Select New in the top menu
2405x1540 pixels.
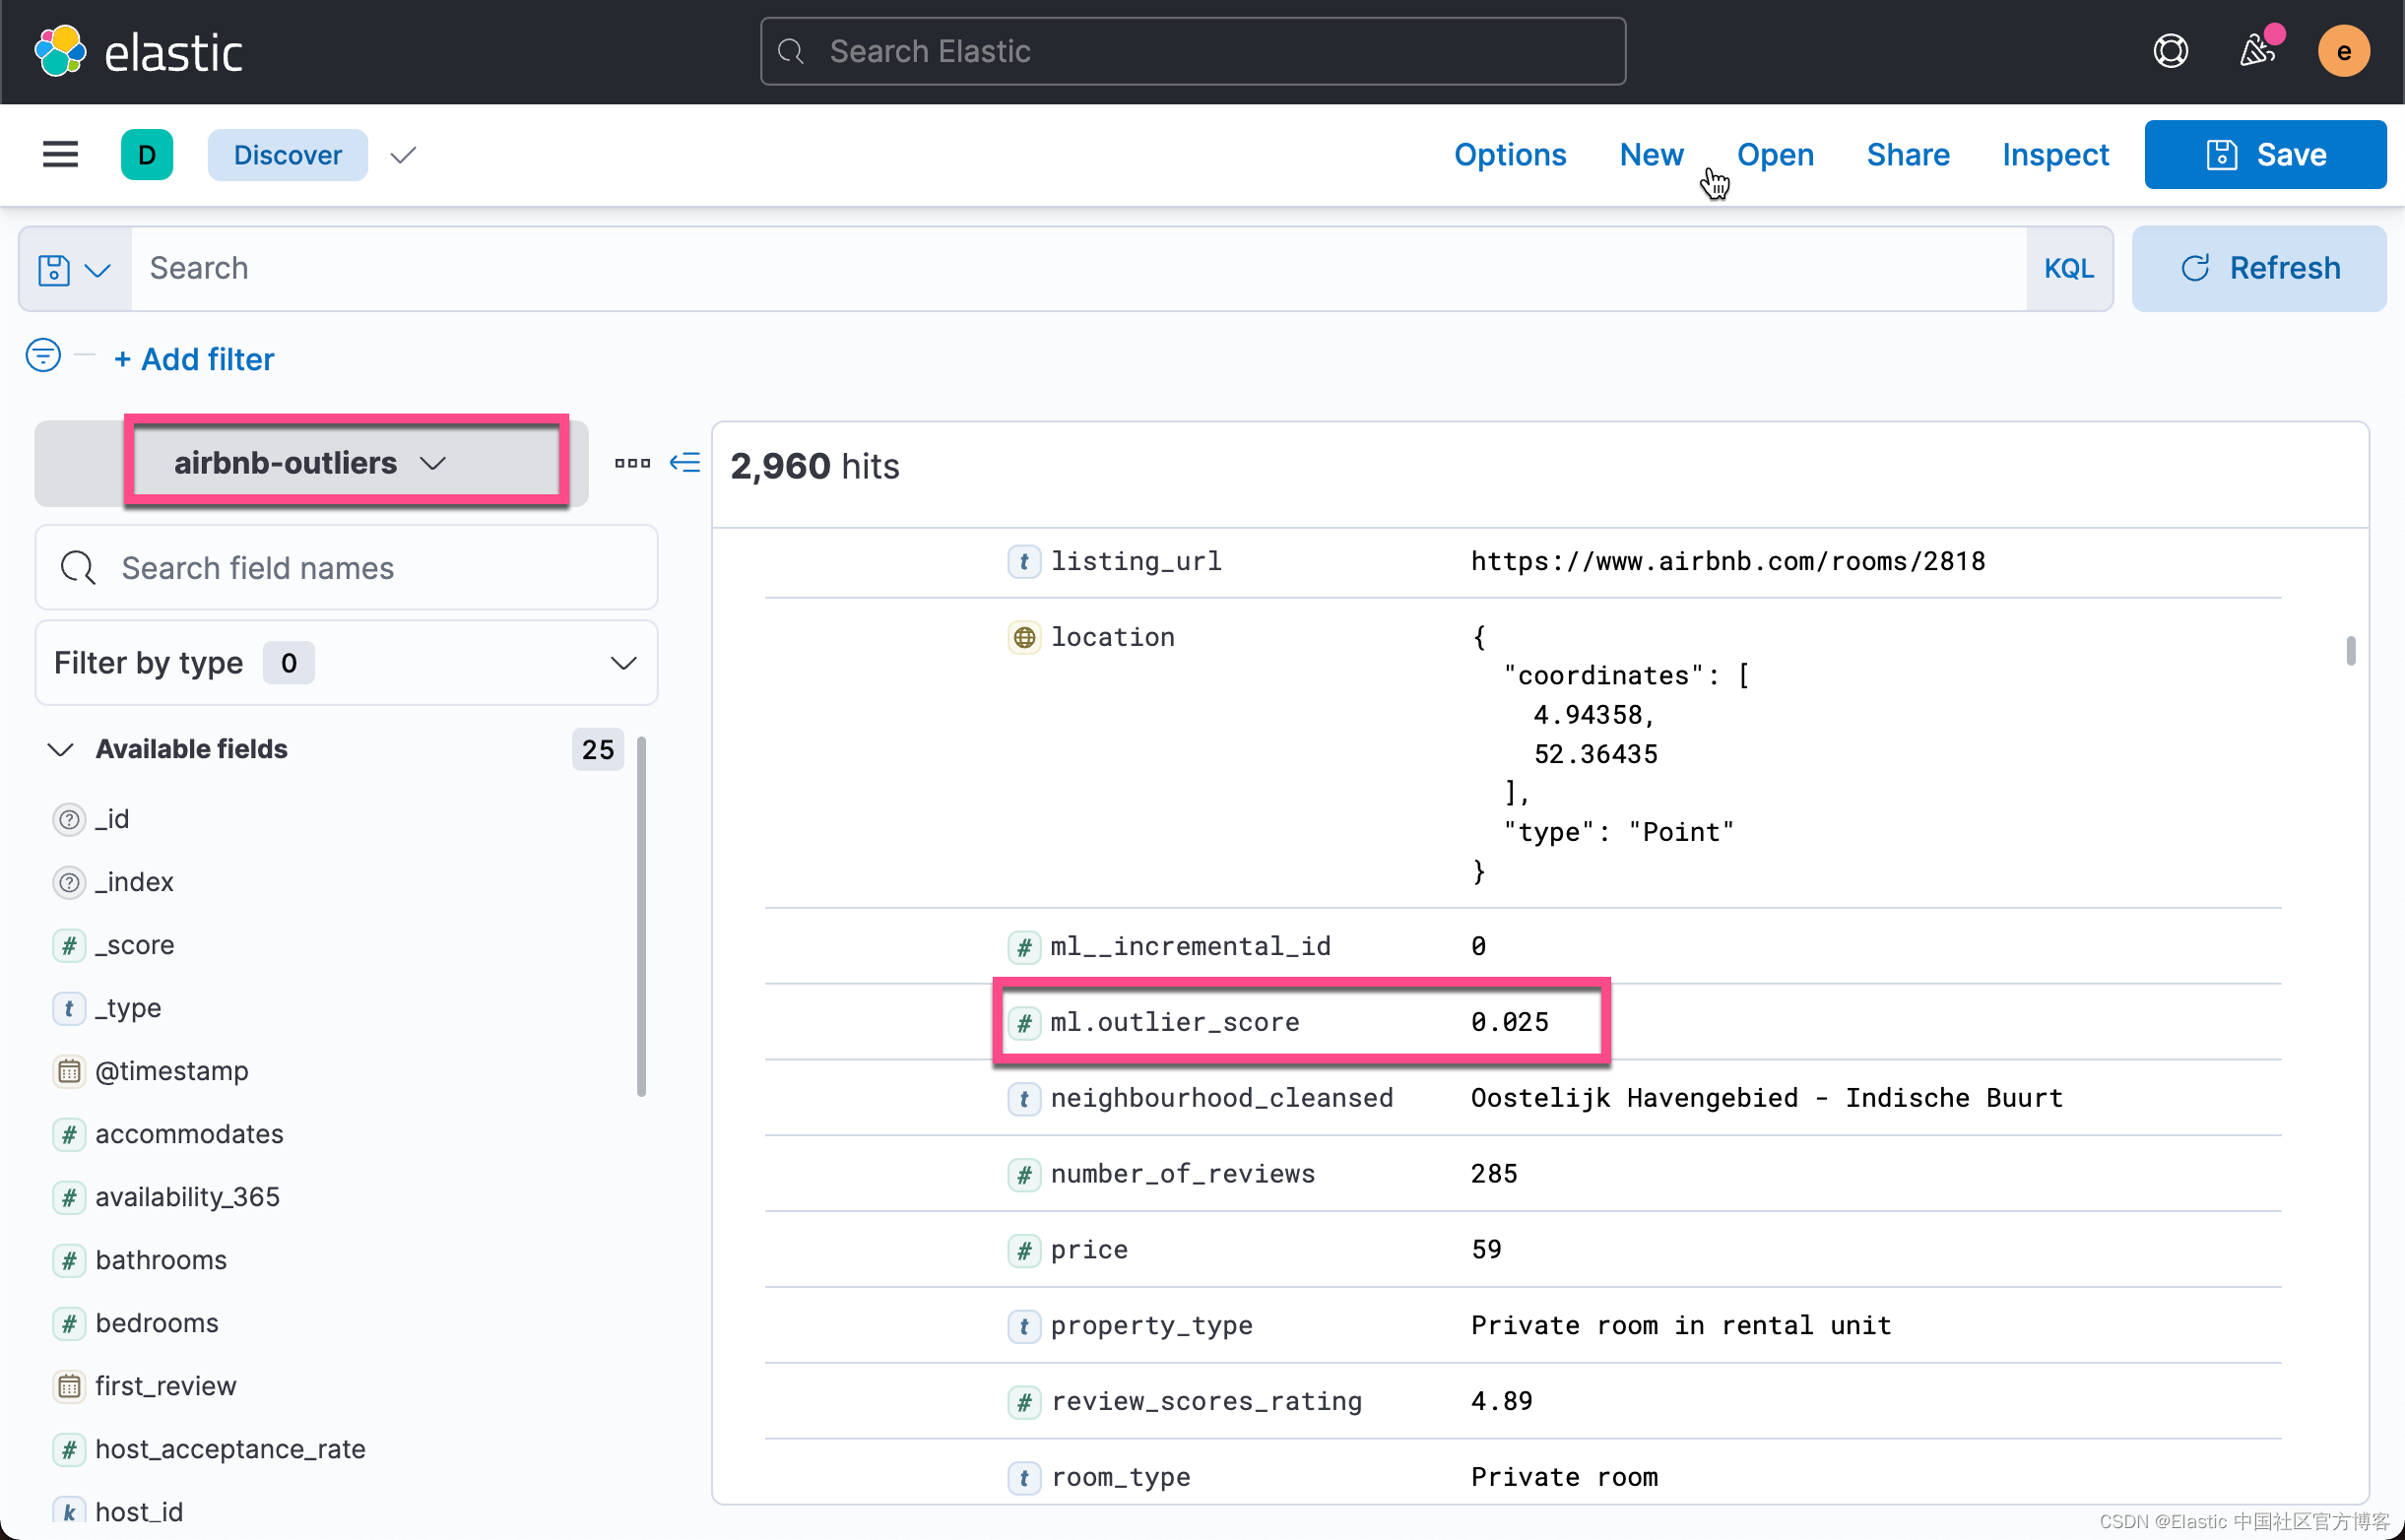(x=1651, y=155)
